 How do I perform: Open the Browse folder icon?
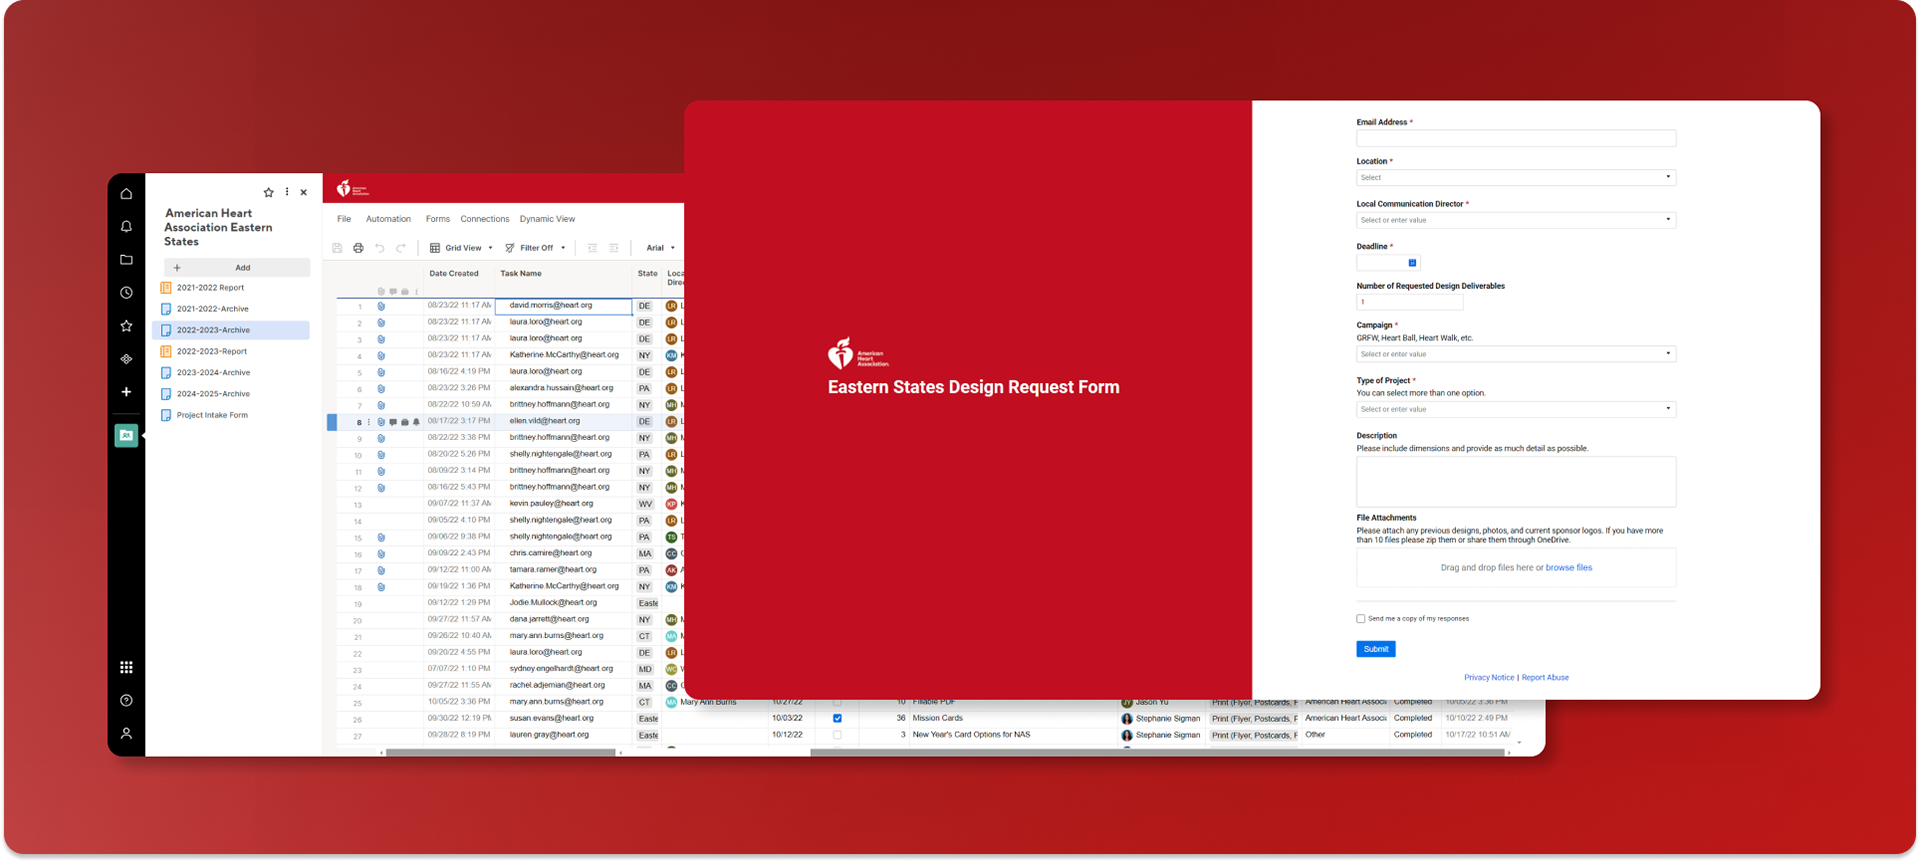[126, 260]
